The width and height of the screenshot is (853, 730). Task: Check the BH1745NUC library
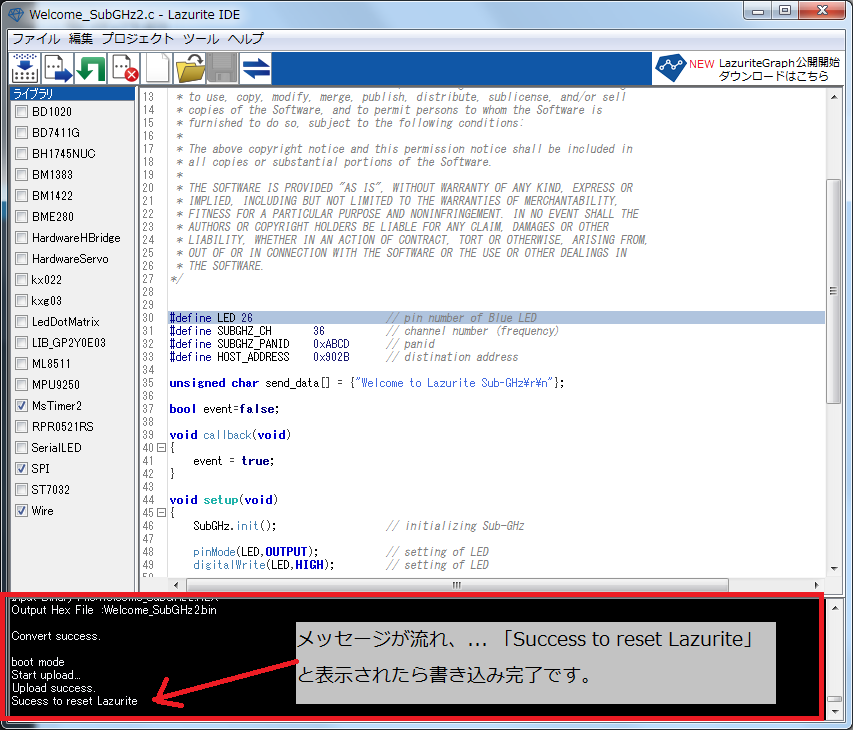click(21, 153)
